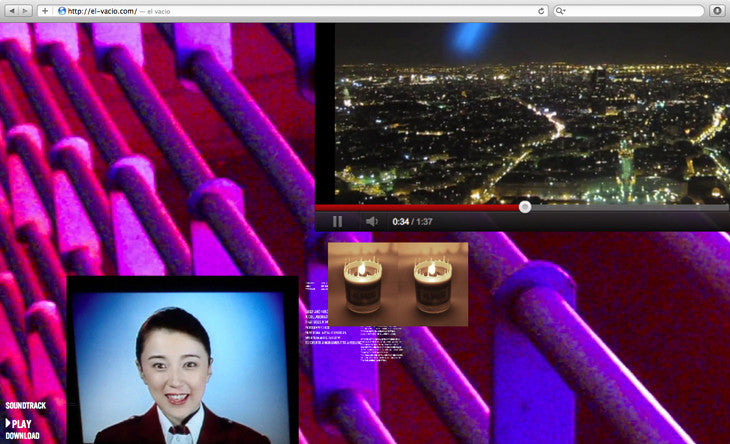Viewport: 730px width, 444px height.
Task: Mute the video with speaker icon
Action: point(371,221)
